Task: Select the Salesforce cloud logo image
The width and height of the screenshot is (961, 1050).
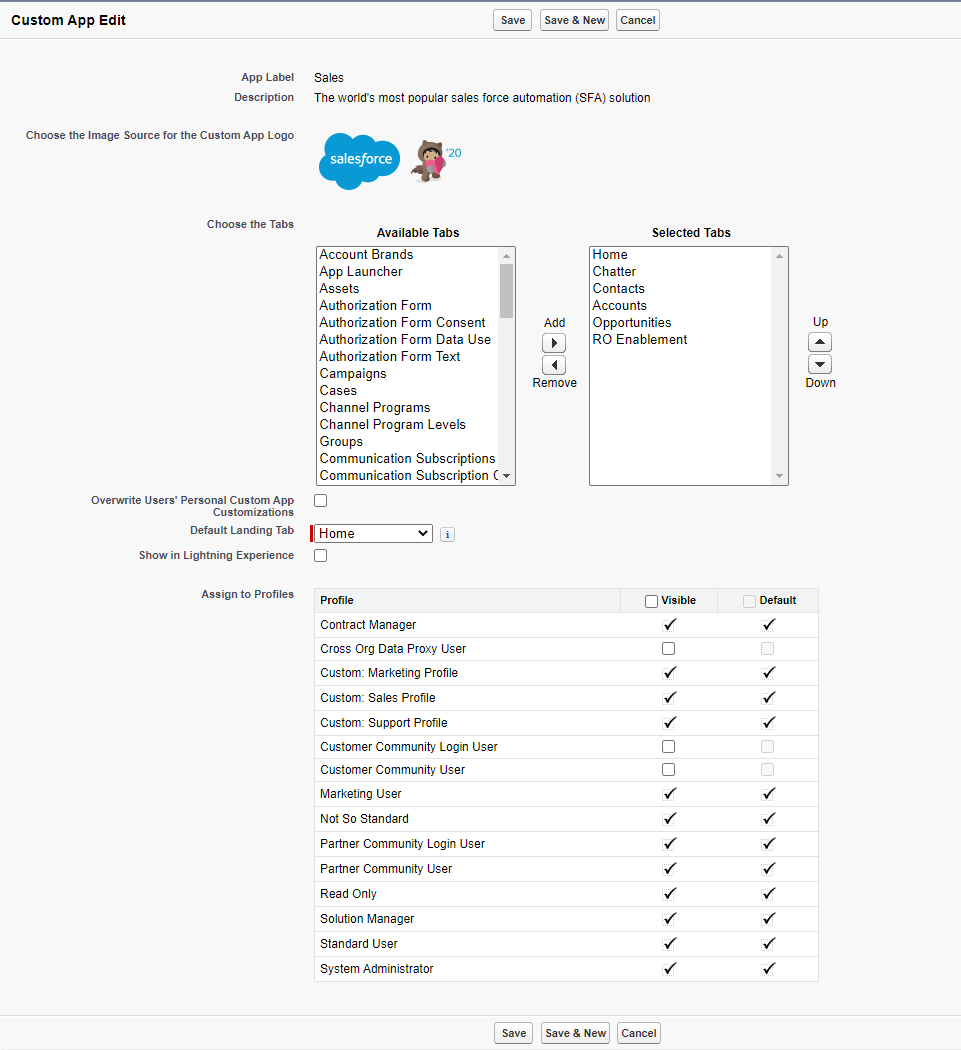Action: click(360, 161)
